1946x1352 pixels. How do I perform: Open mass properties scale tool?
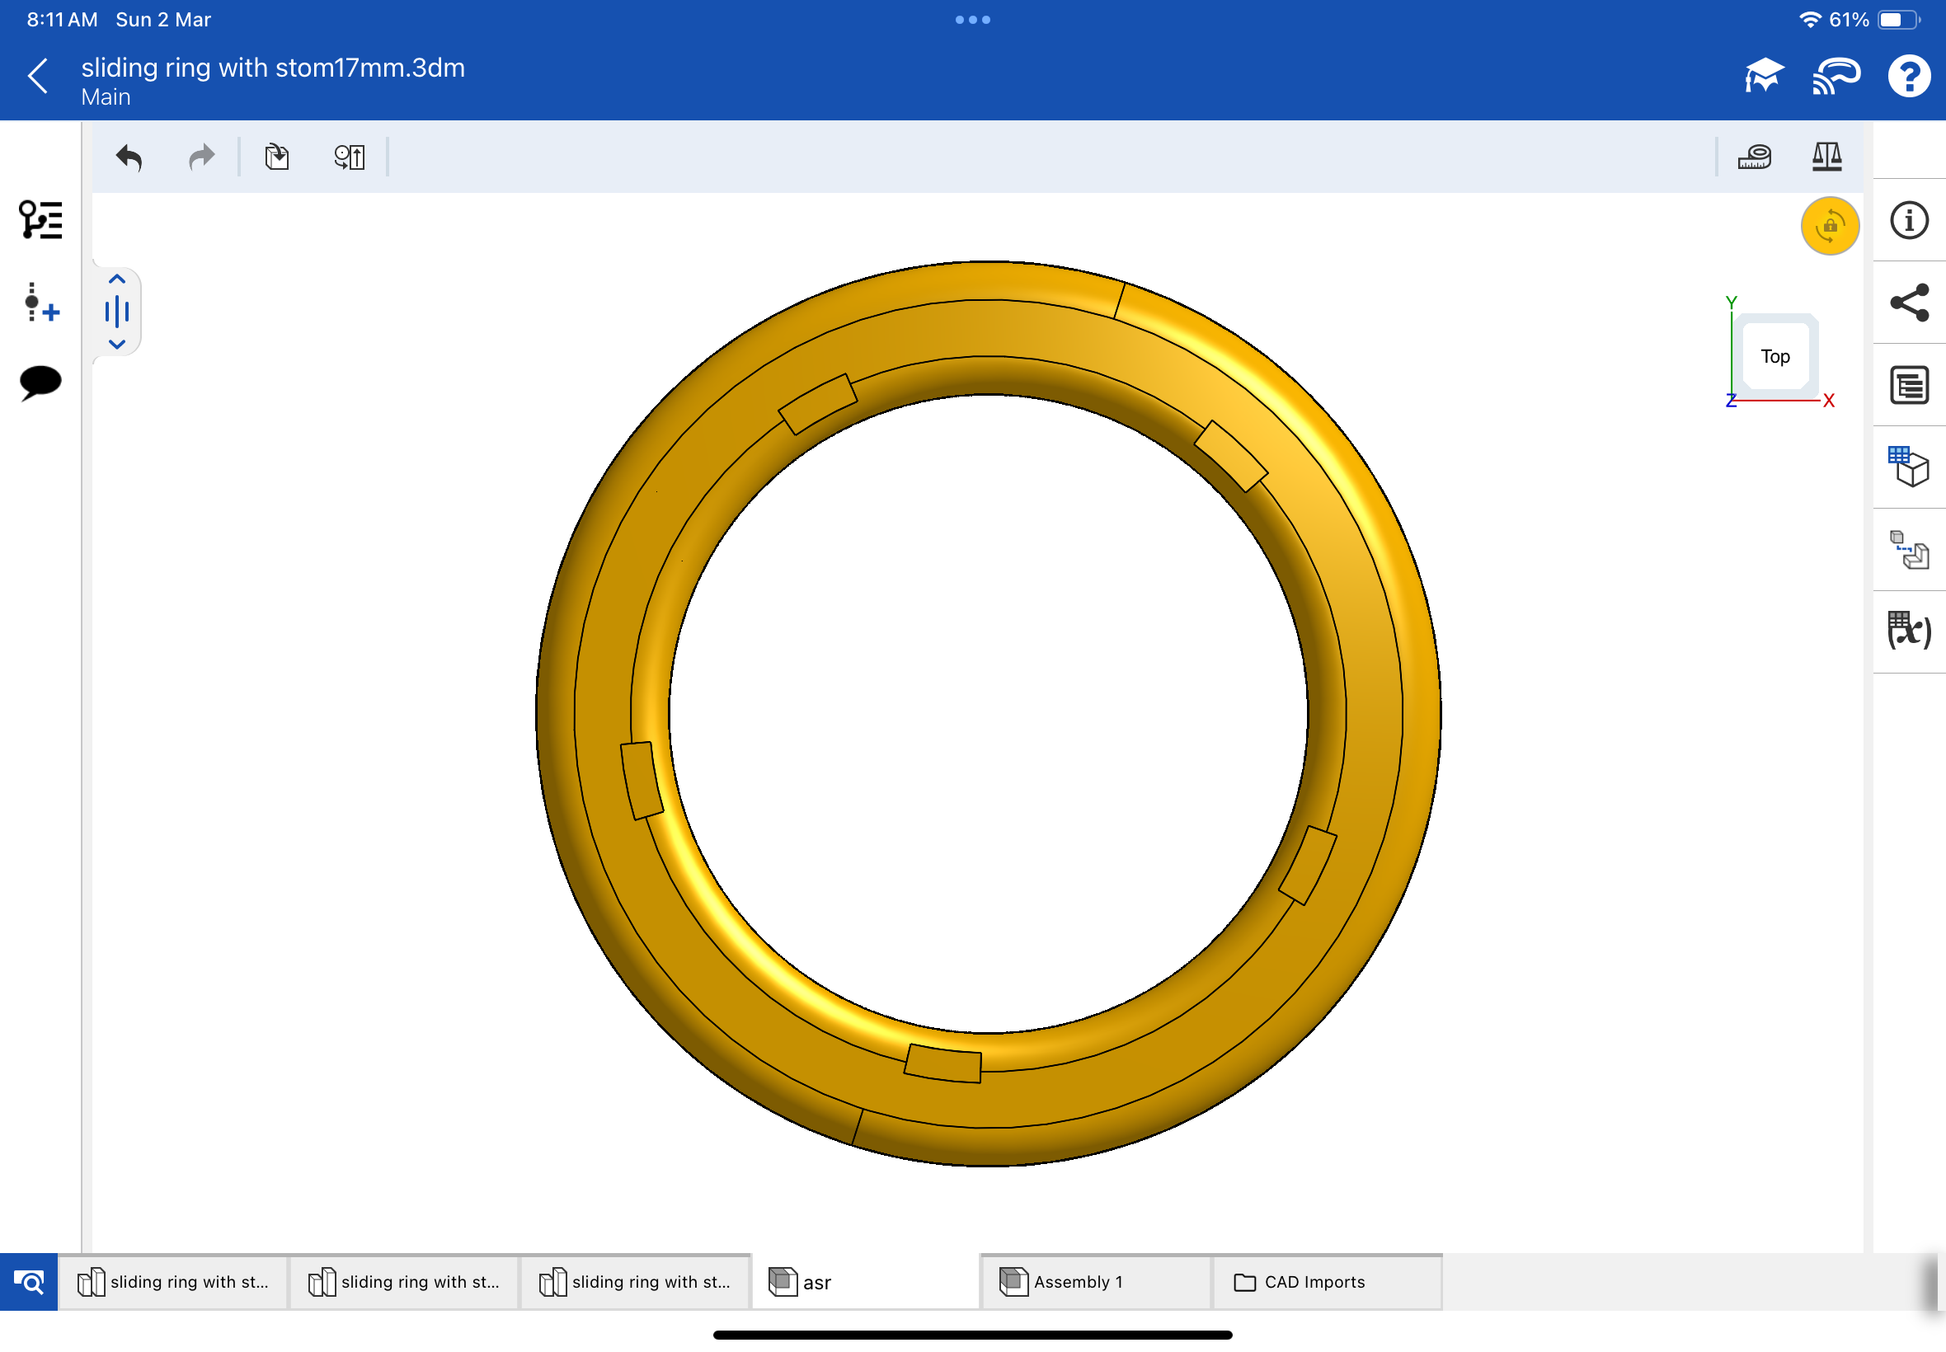pyautogui.click(x=1826, y=157)
